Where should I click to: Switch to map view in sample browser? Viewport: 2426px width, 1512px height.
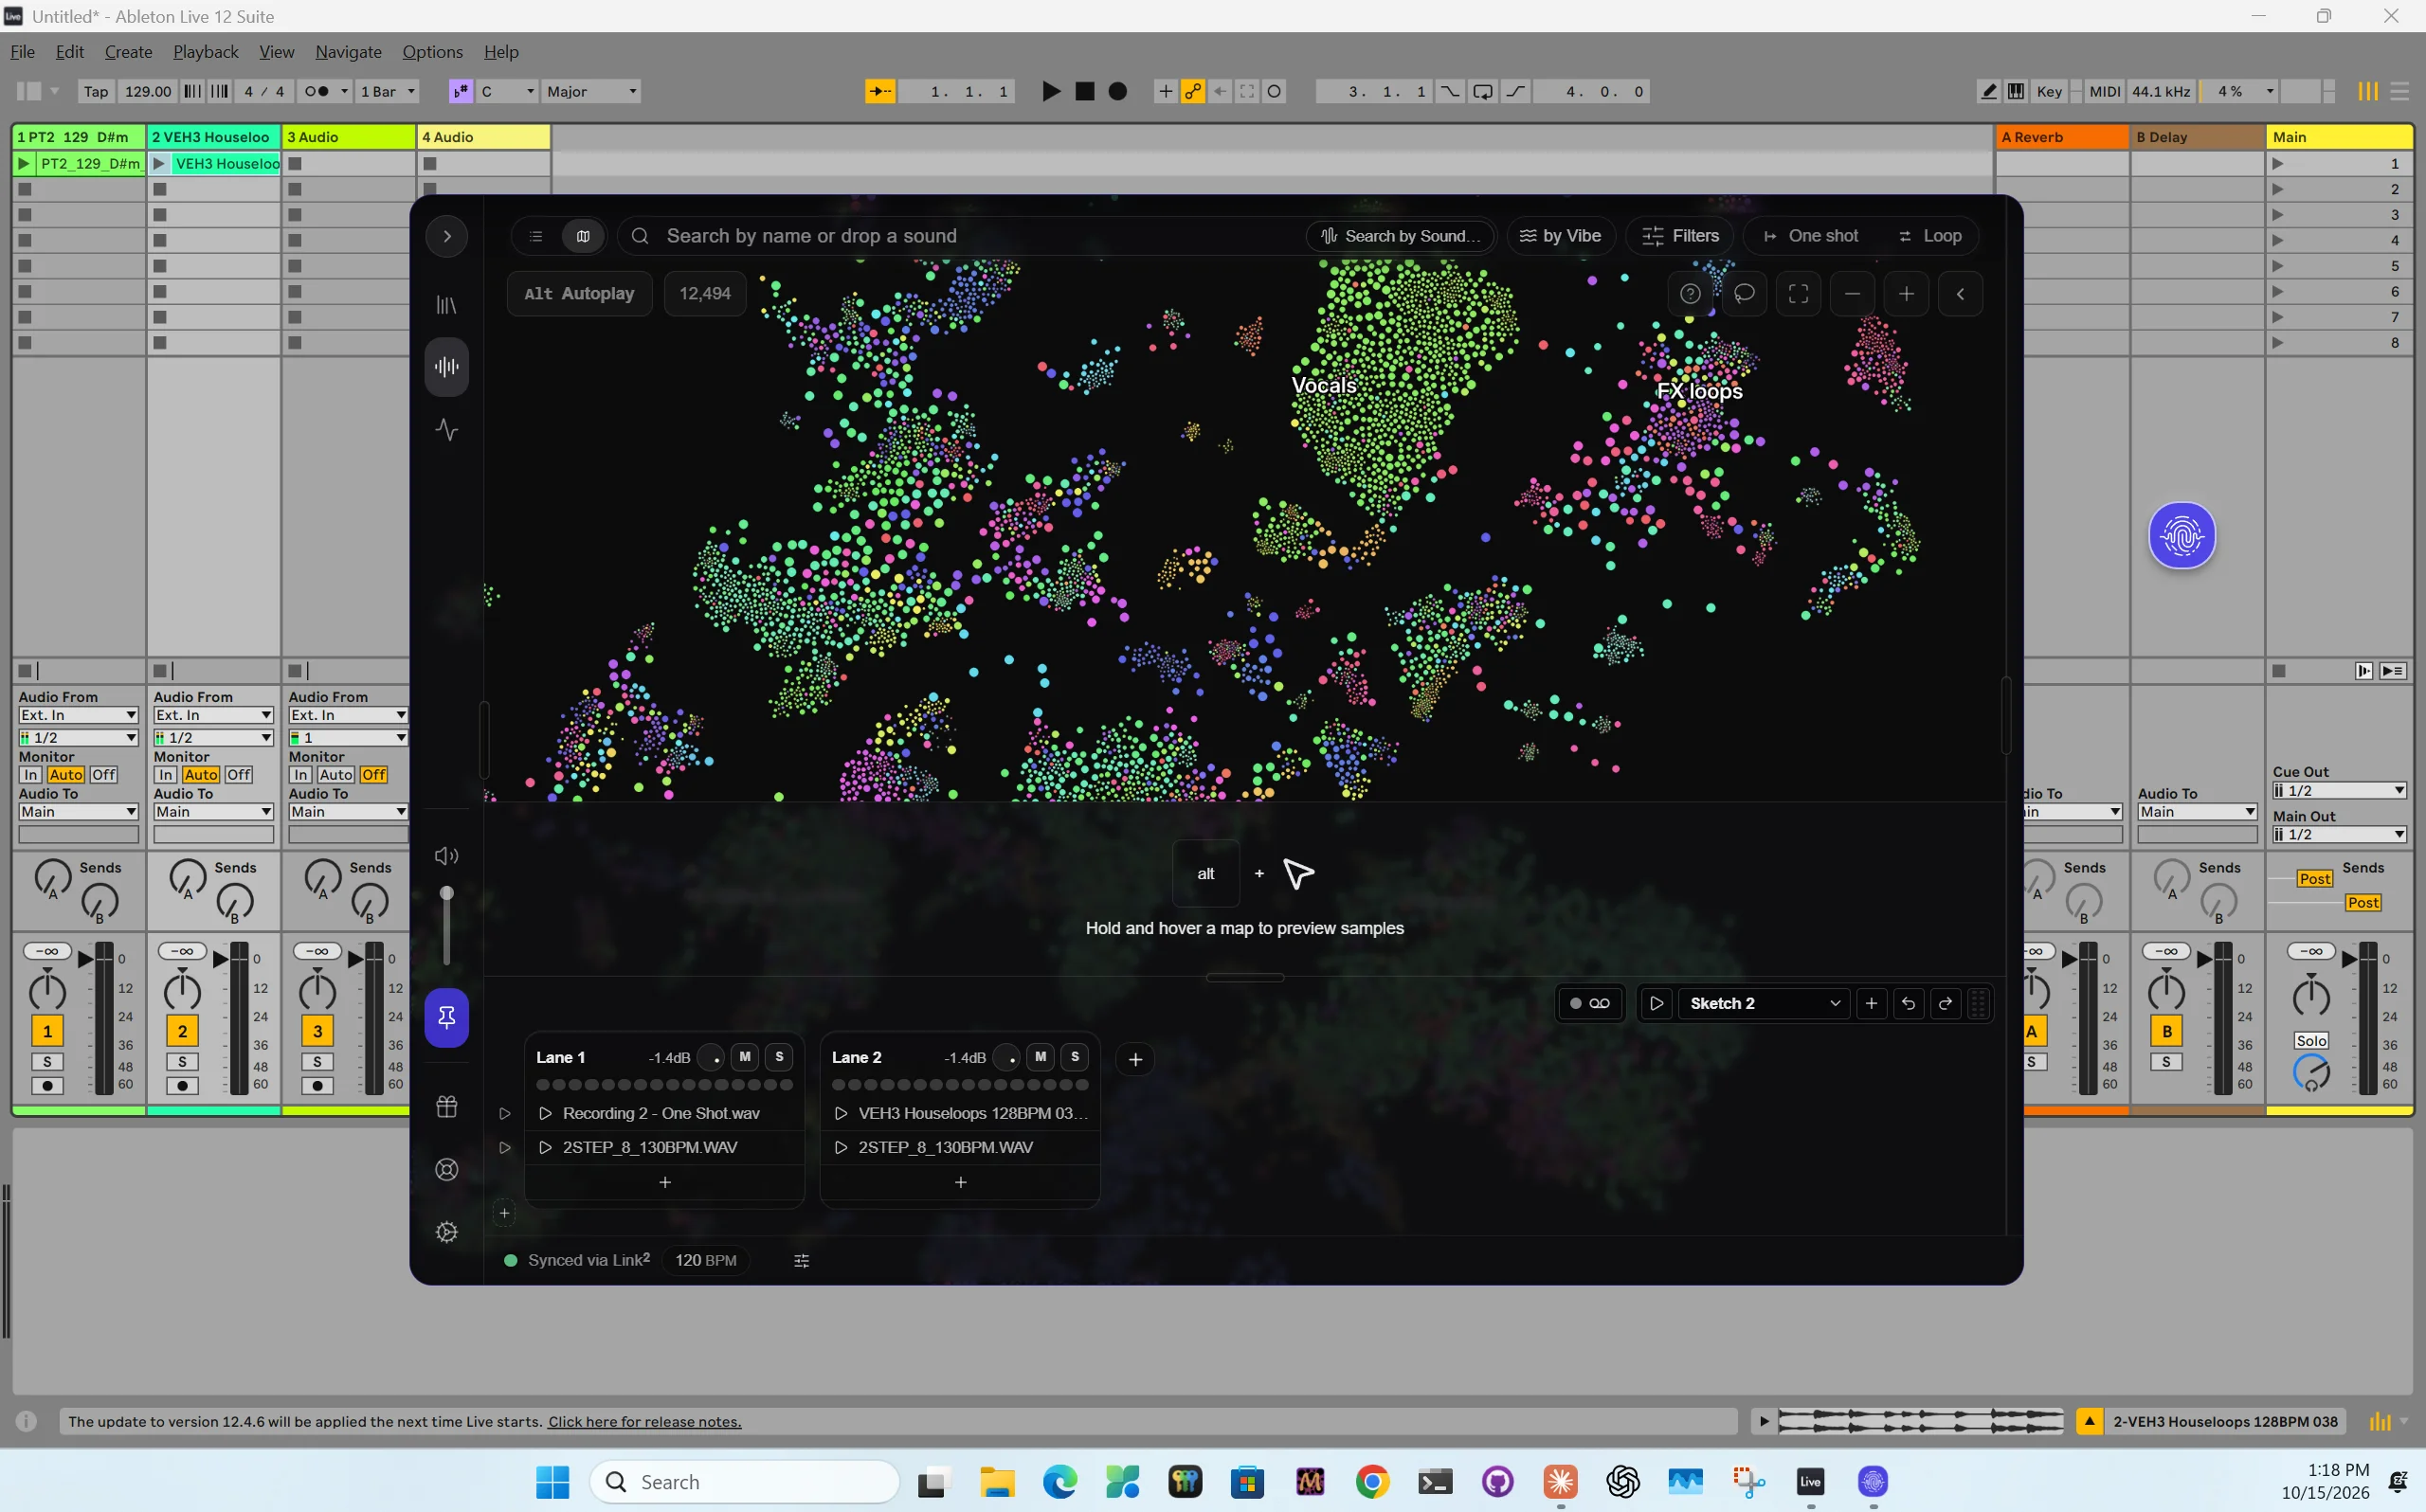583,236
